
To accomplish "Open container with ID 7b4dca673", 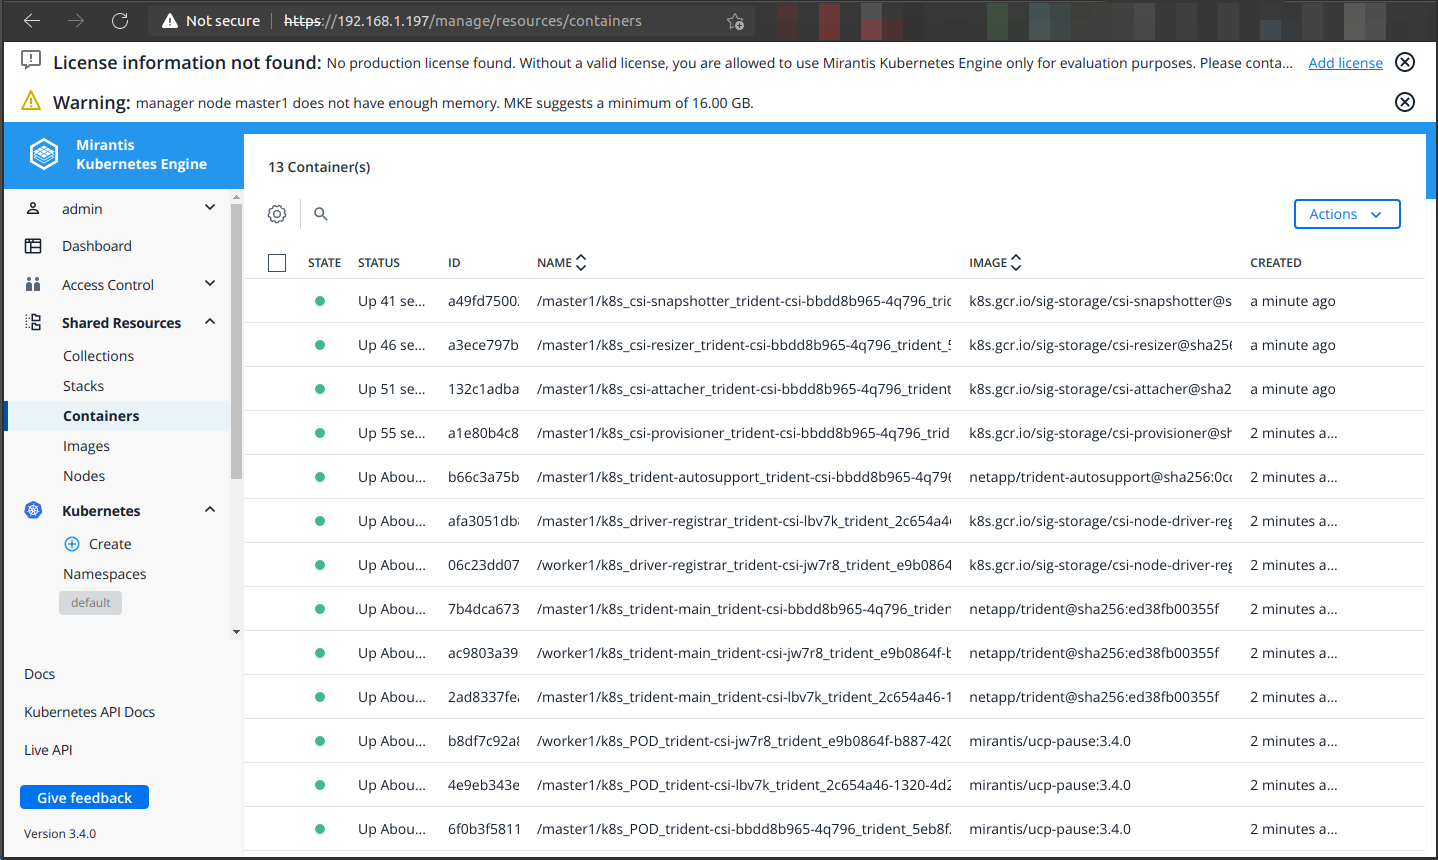I will pos(483,609).
